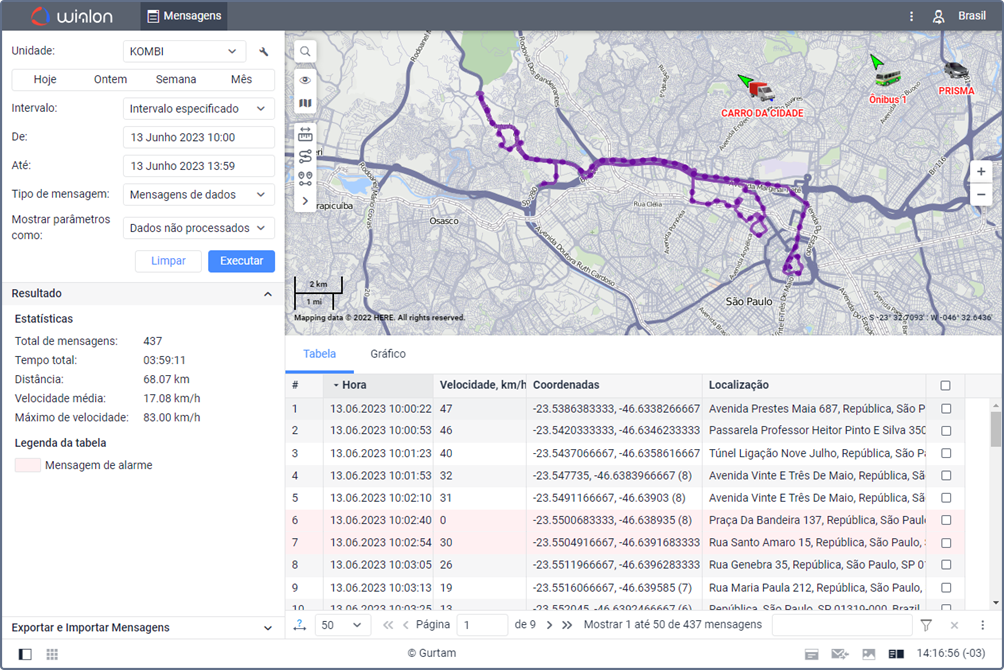This screenshot has width=1004, height=670.
Task: Expand the Tipo de mensagem dropdown
Action: [199, 195]
